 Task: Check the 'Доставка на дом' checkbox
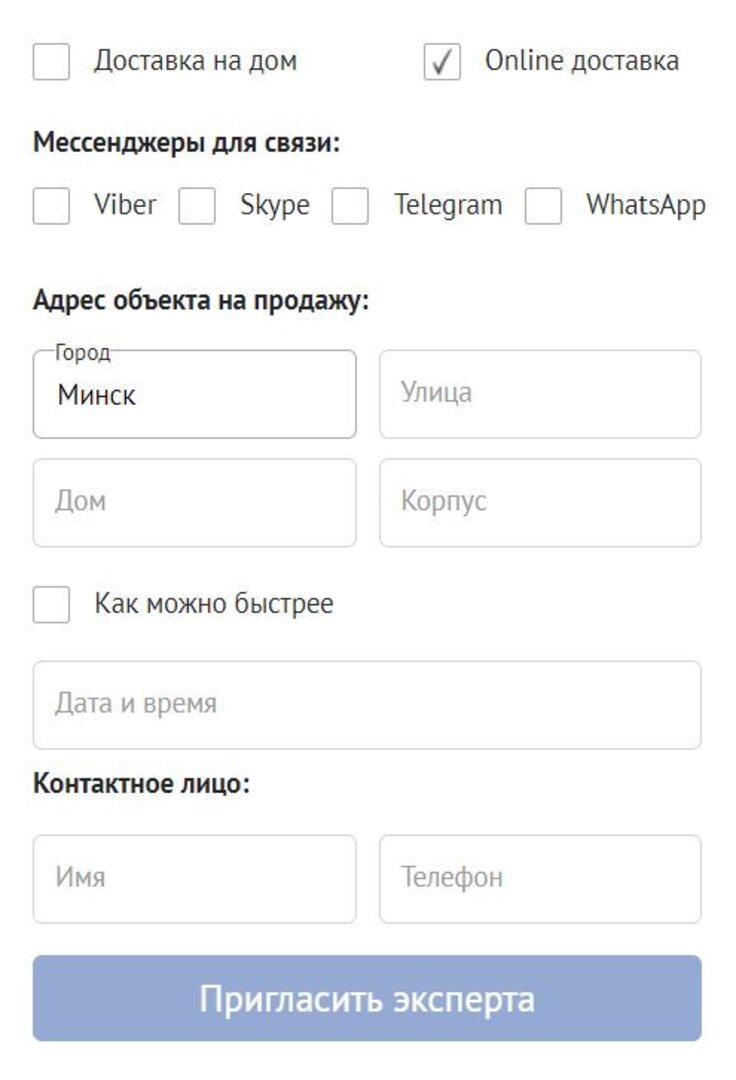point(51,62)
